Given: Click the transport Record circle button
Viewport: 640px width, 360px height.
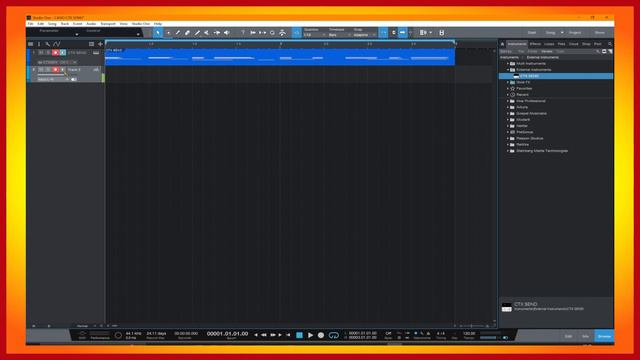Looking at the screenshot, I should (x=321, y=335).
